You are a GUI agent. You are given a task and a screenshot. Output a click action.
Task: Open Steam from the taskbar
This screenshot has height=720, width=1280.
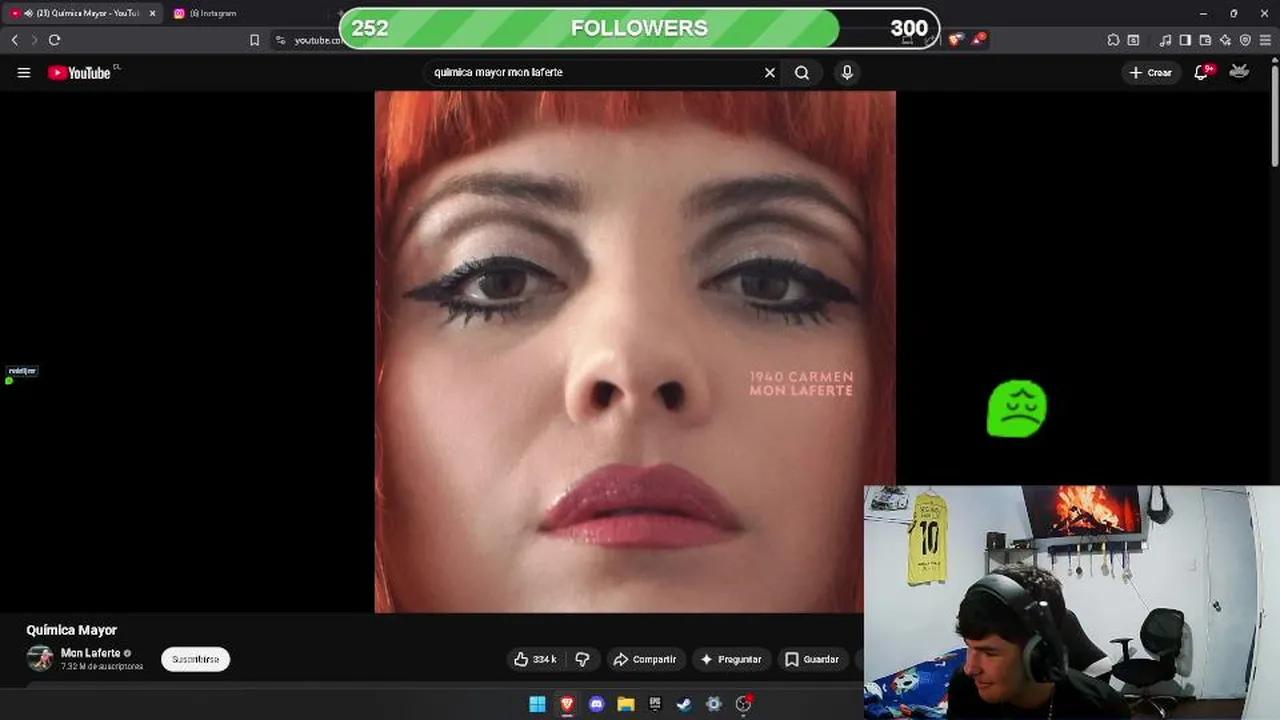[684, 704]
